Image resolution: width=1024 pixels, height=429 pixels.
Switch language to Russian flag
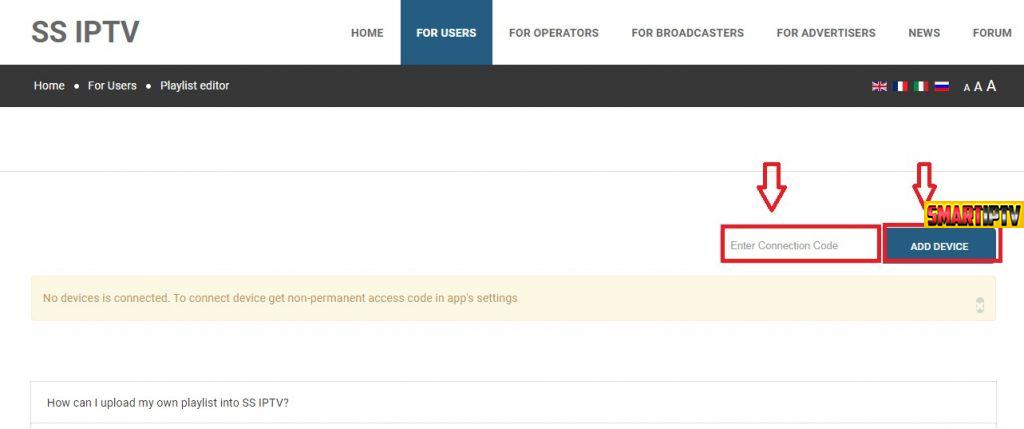942,86
